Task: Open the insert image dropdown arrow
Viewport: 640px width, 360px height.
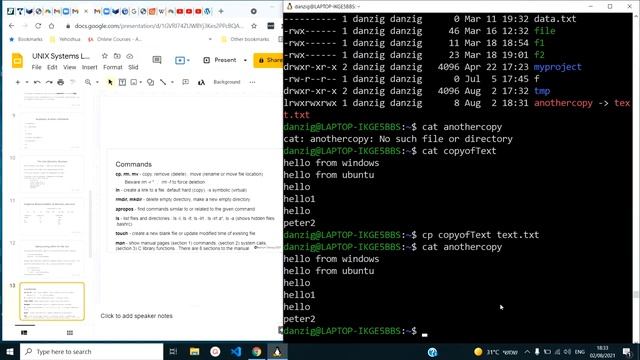Action: click(141, 82)
